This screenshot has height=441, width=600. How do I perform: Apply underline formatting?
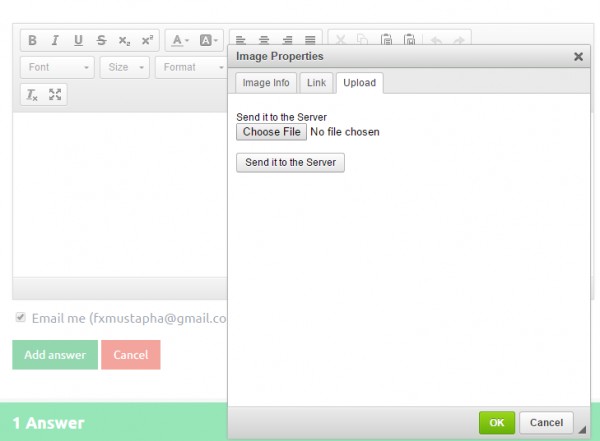[x=78, y=41]
